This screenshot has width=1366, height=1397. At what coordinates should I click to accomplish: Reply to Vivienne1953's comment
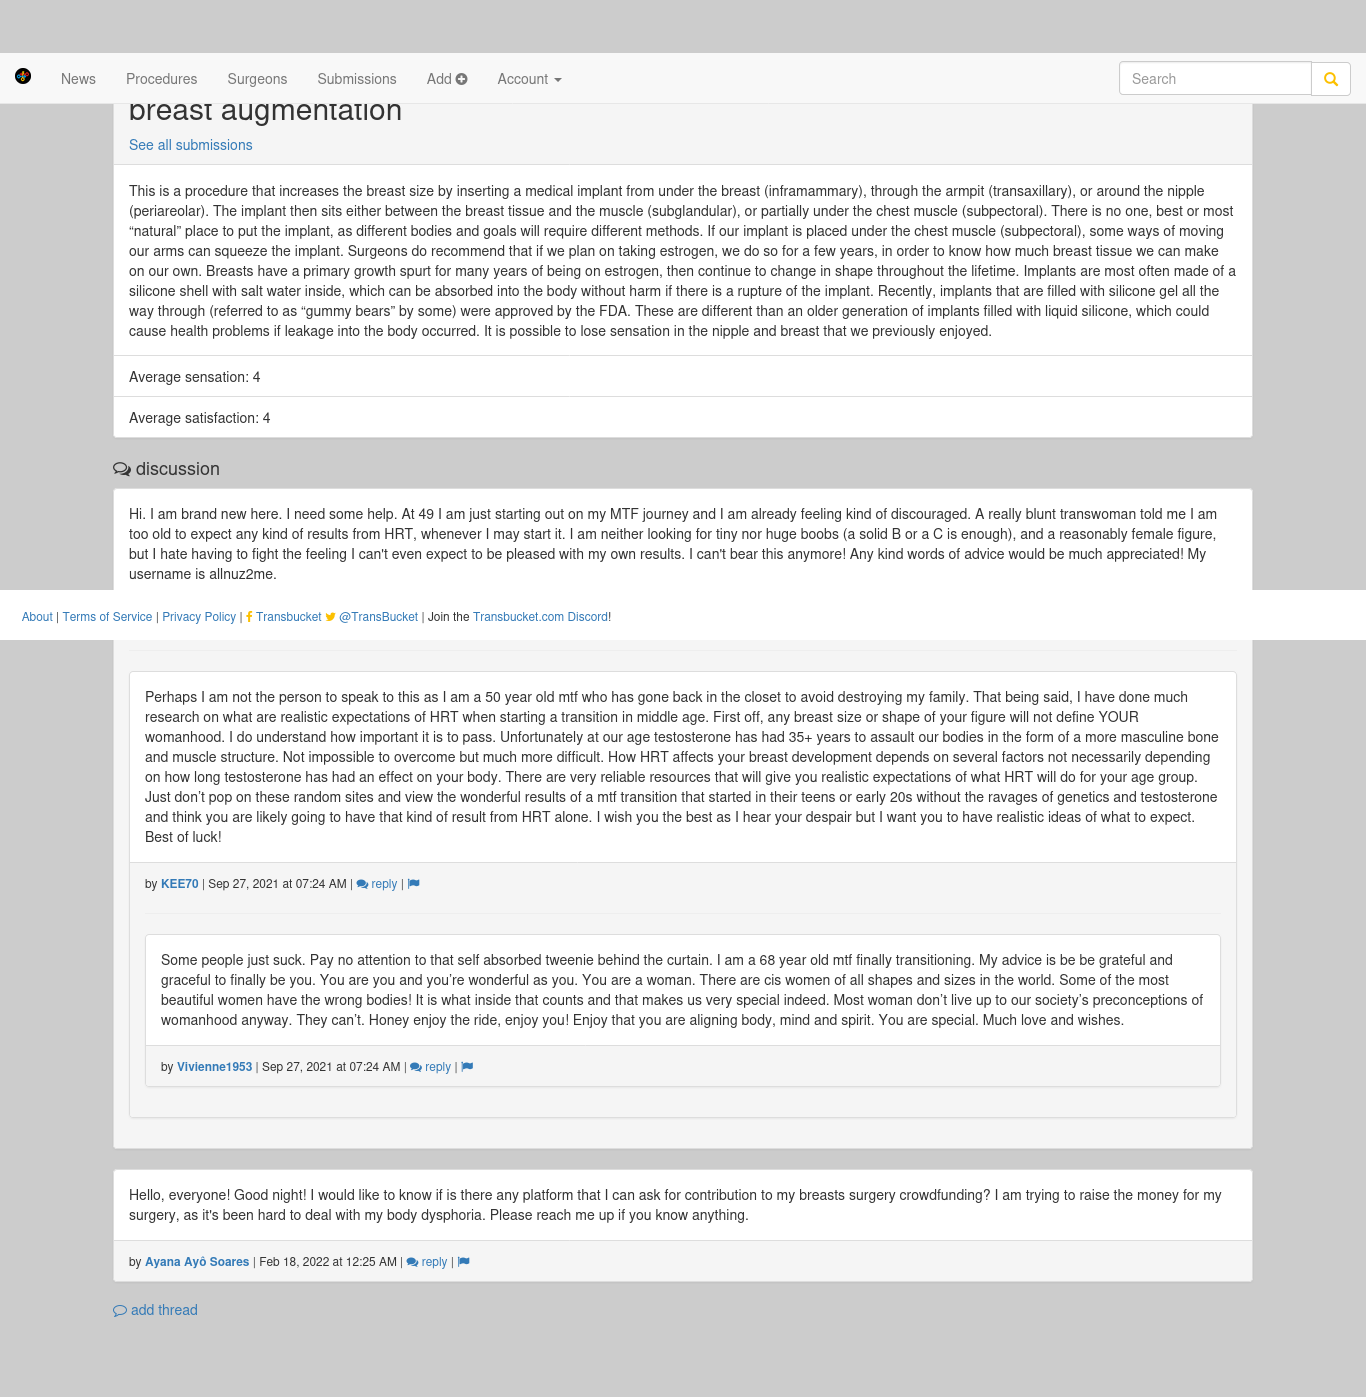(431, 1067)
